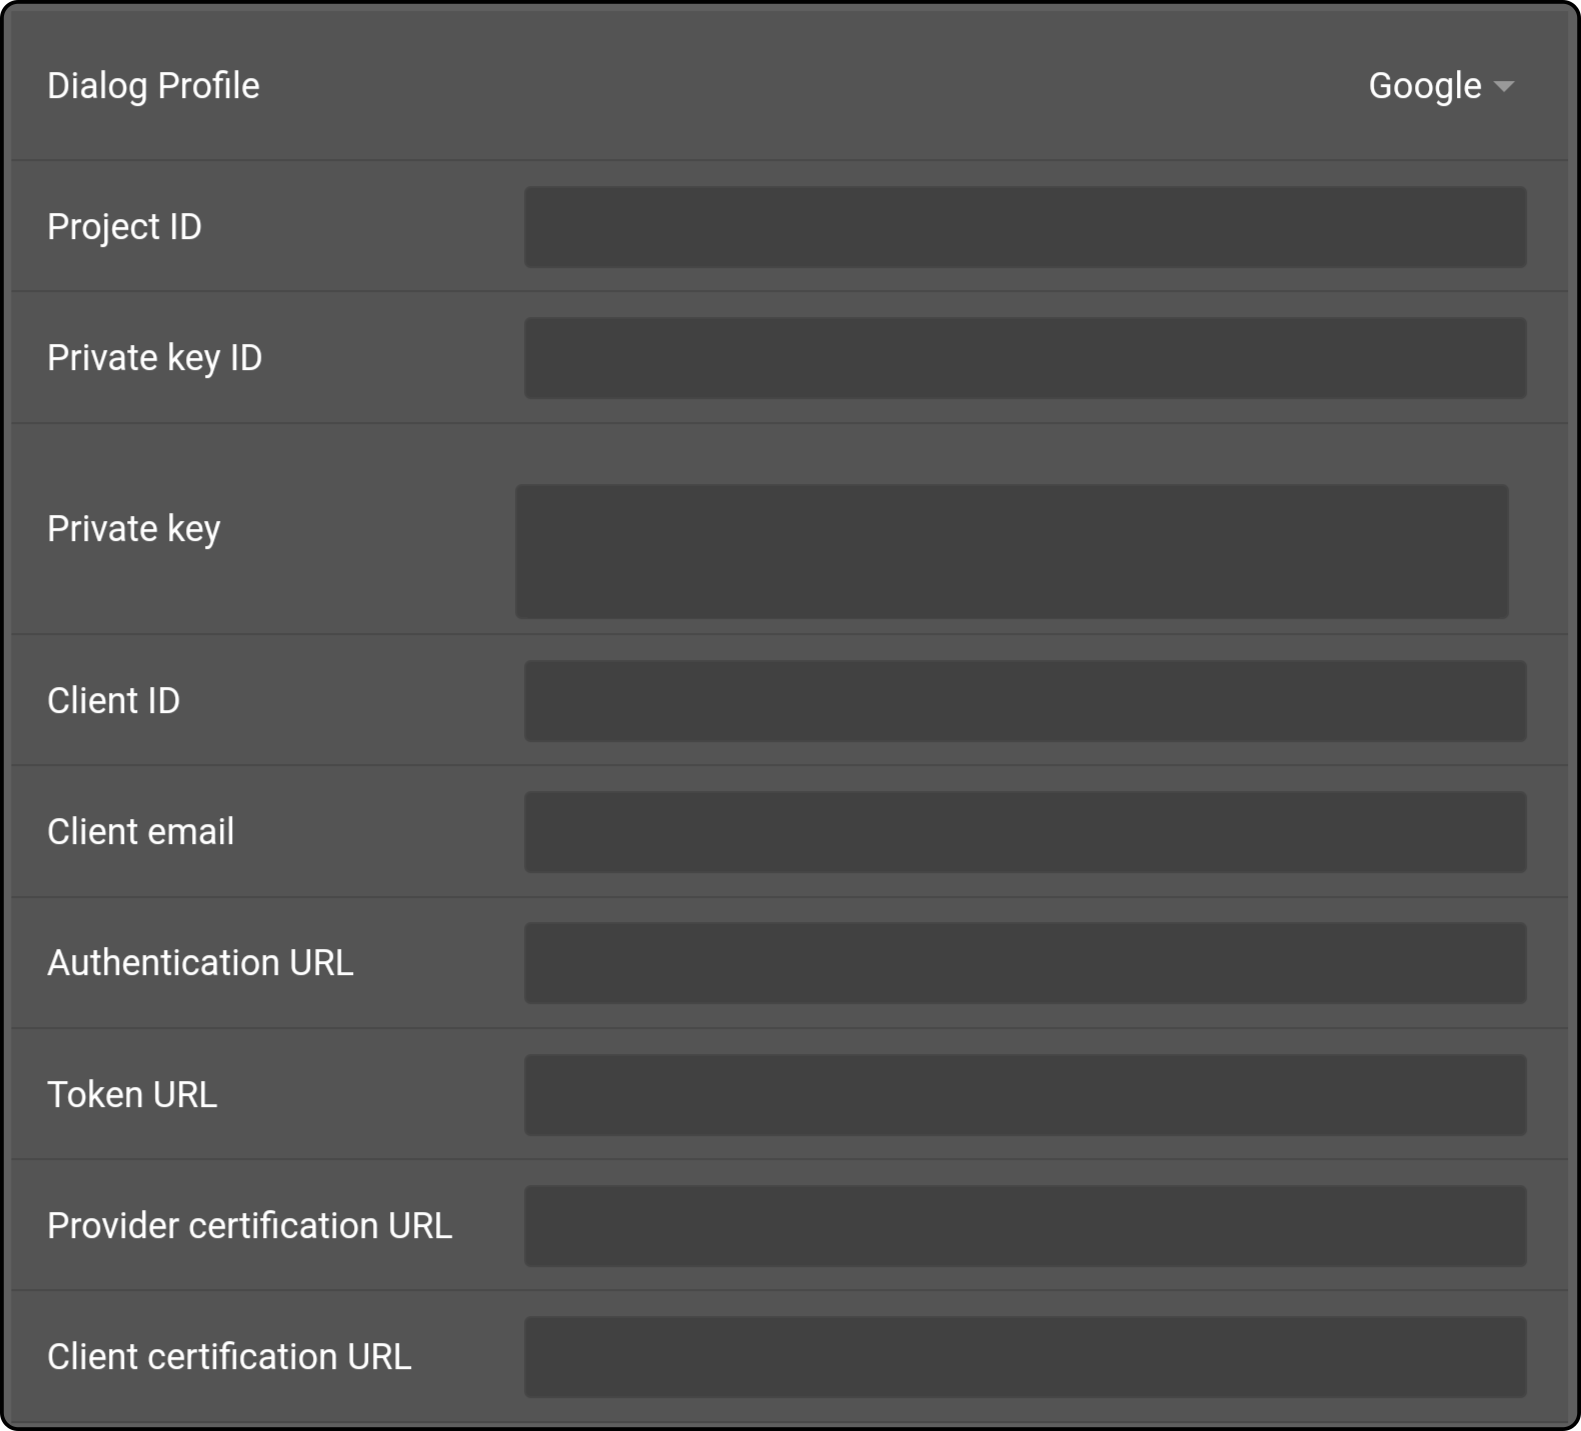Click inside the large Private key textarea
The height and width of the screenshot is (1431, 1581).
(1012, 552)
